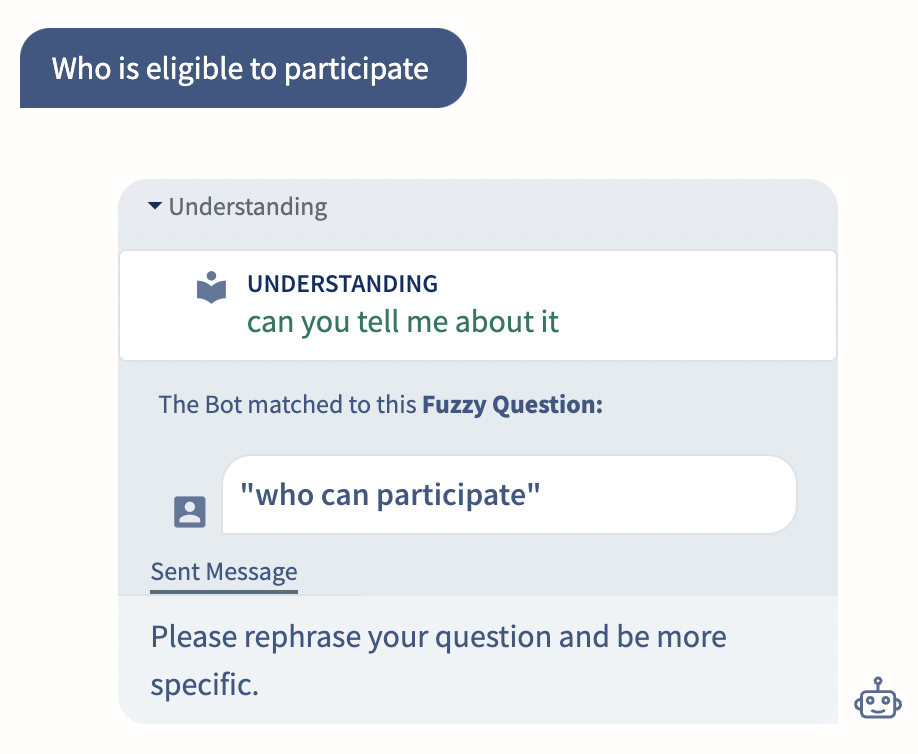Select the book reader Understanding icon
Screen dimensions: 918x754
[x=211, y=287]
